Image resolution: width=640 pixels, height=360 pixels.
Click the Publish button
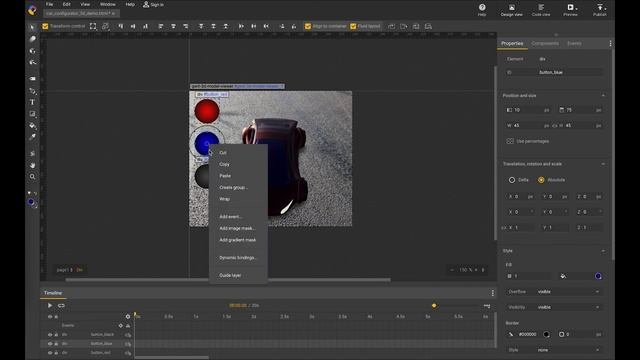pyautogui.click(x=600, y=9)
